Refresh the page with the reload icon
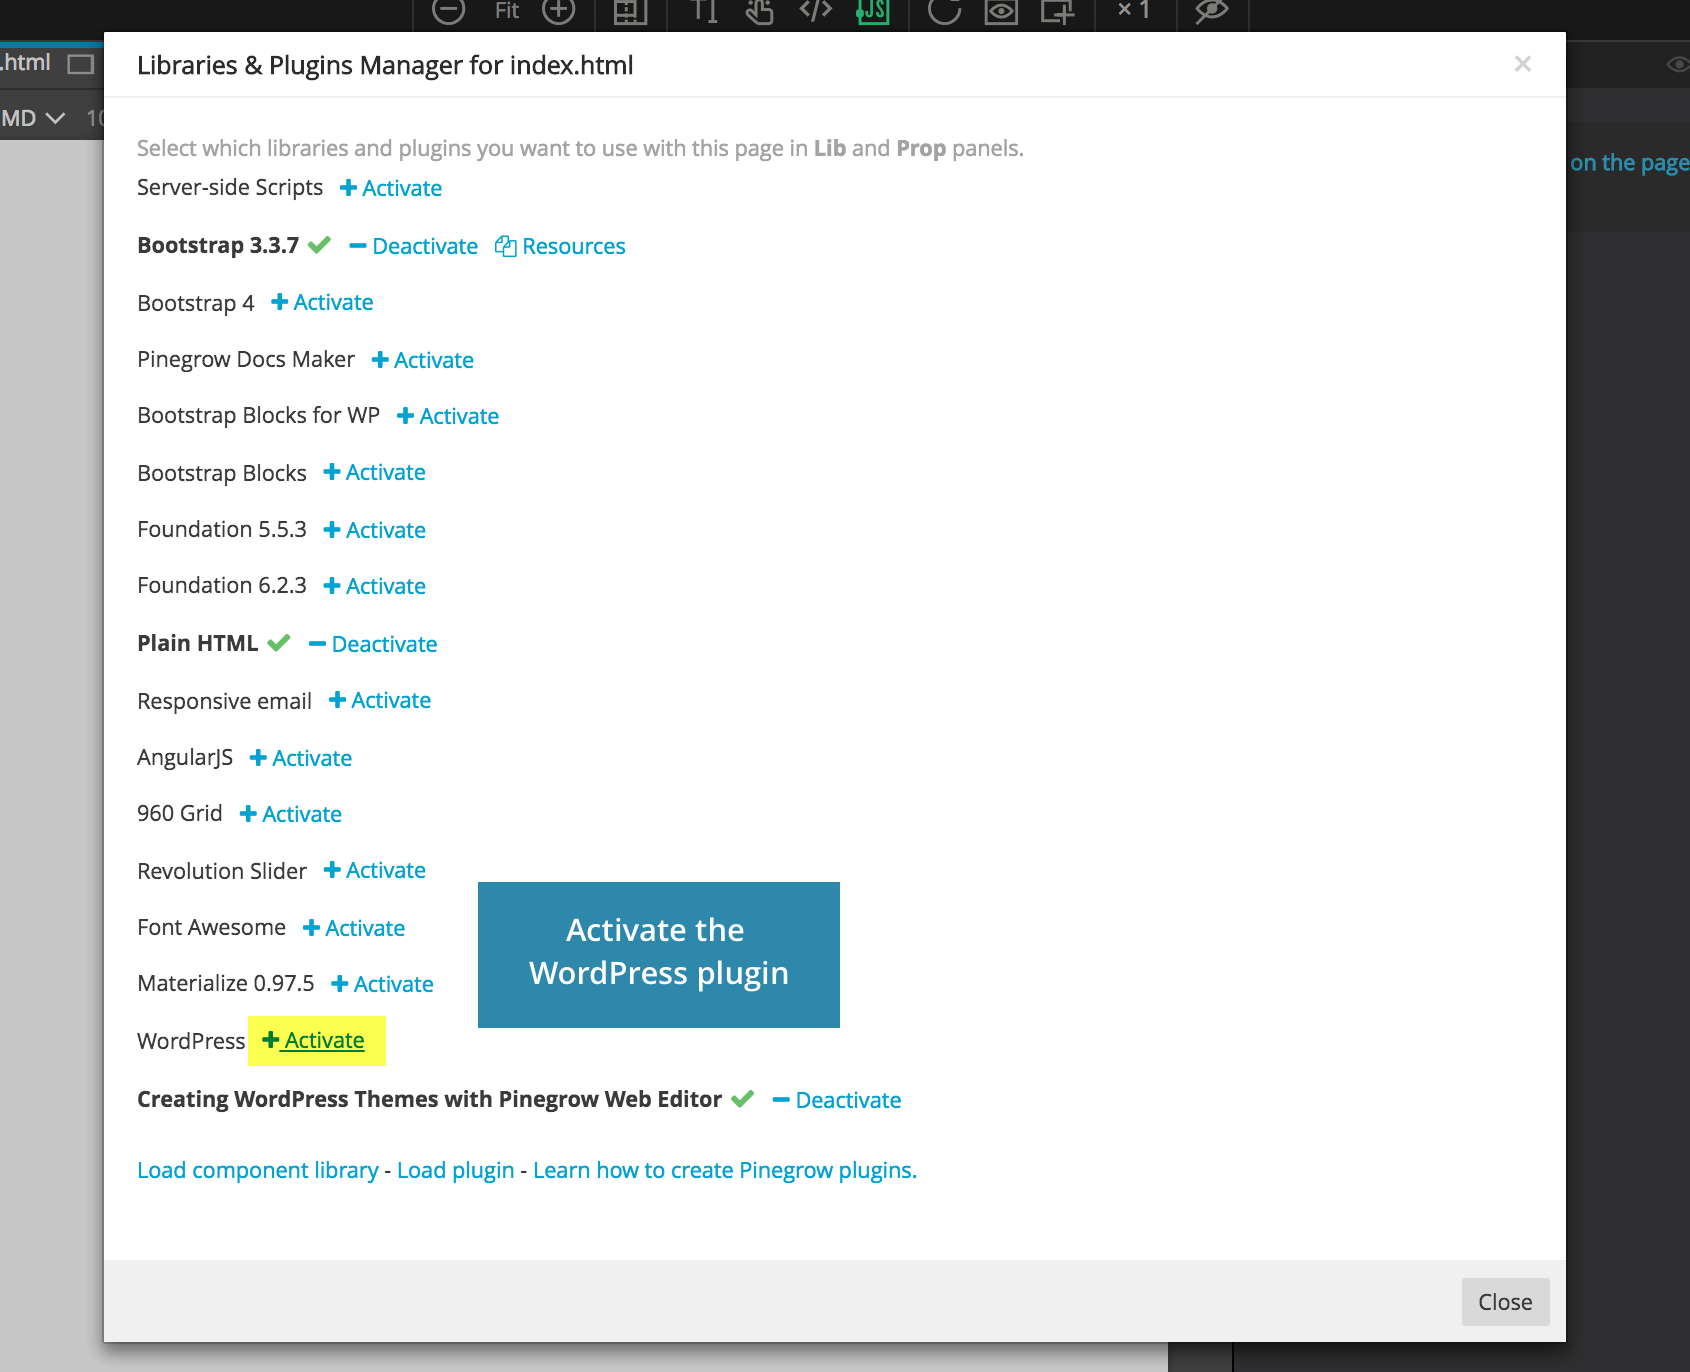Viewport: 1690px width, 1372px height. (944, 11)
